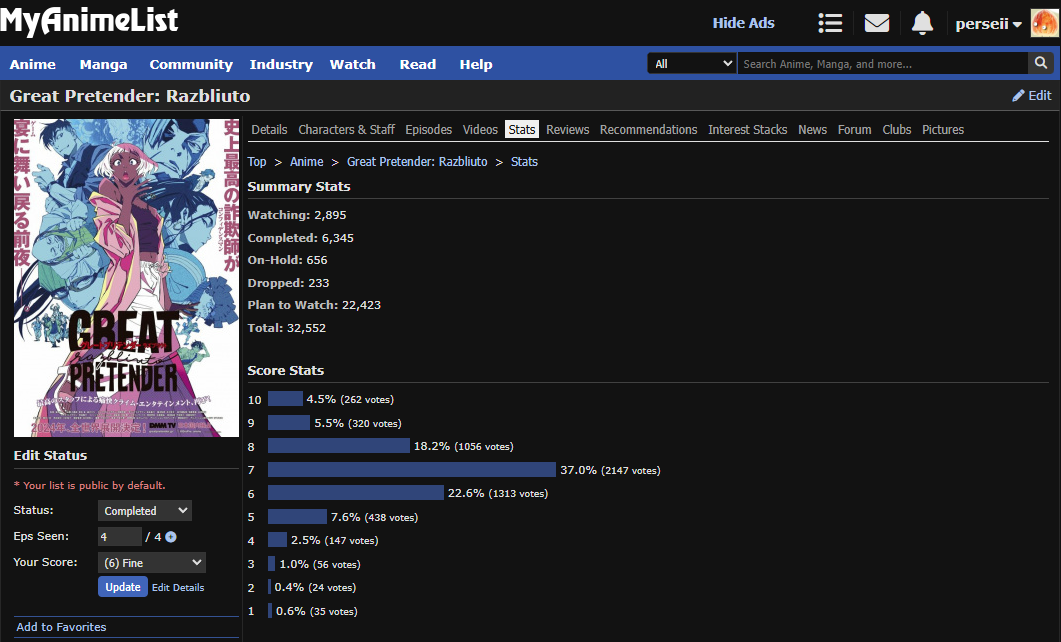The width and height of the screenshot is (1061, 642).
Task: Open the Your Score dropdown
Action: pos(152,562)
